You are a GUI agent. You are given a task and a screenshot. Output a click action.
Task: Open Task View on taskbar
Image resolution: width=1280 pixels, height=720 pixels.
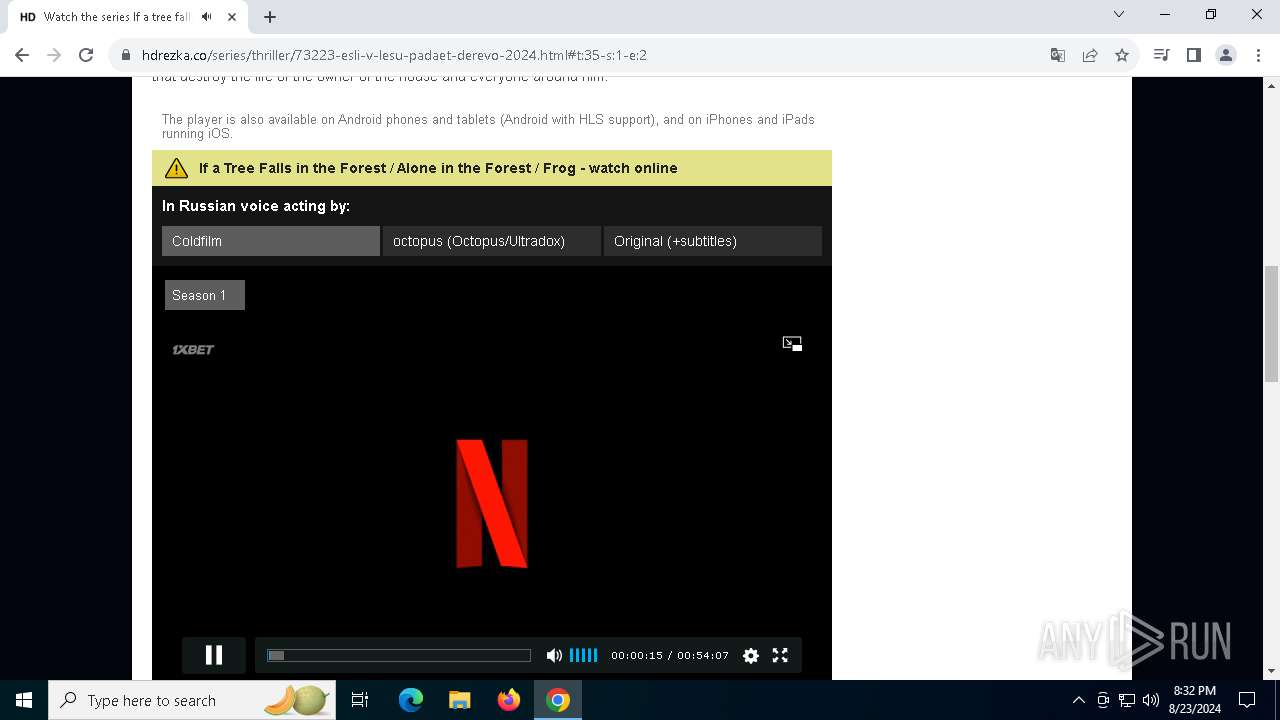click(361, 700)
